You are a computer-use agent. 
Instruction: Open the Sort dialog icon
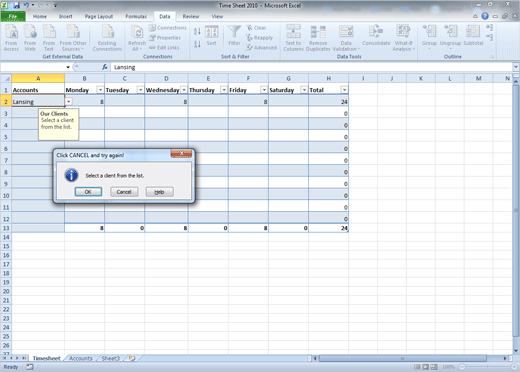[211, 36]
